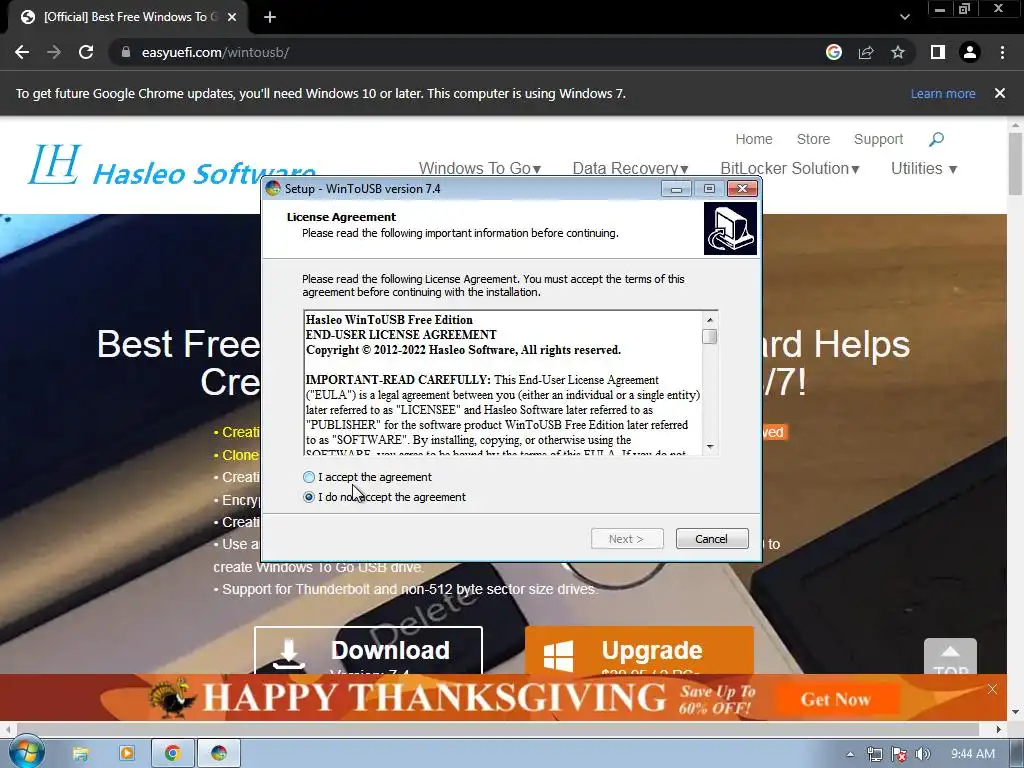The width and height of the screenshot is (1024, 768).
Task: Open Store link in site header
Action: point(813,139)
